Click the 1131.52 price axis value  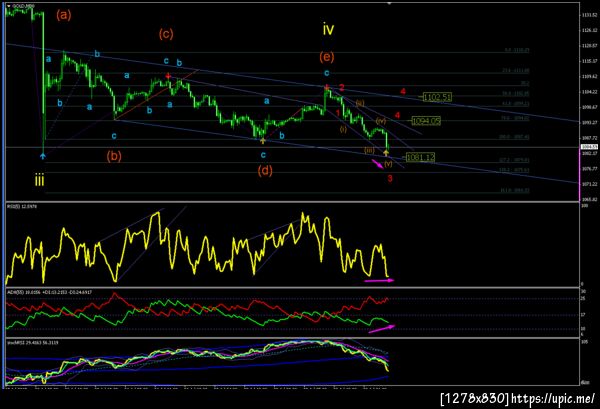point(589,15)
